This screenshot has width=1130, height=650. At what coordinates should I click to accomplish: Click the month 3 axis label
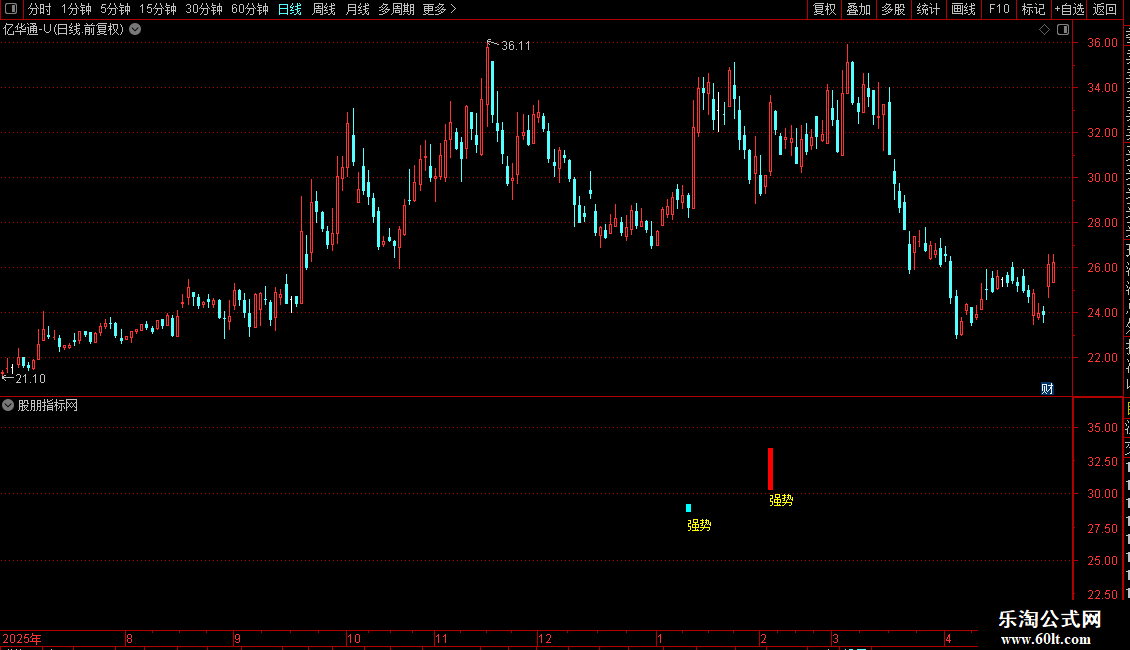point(835,638)
